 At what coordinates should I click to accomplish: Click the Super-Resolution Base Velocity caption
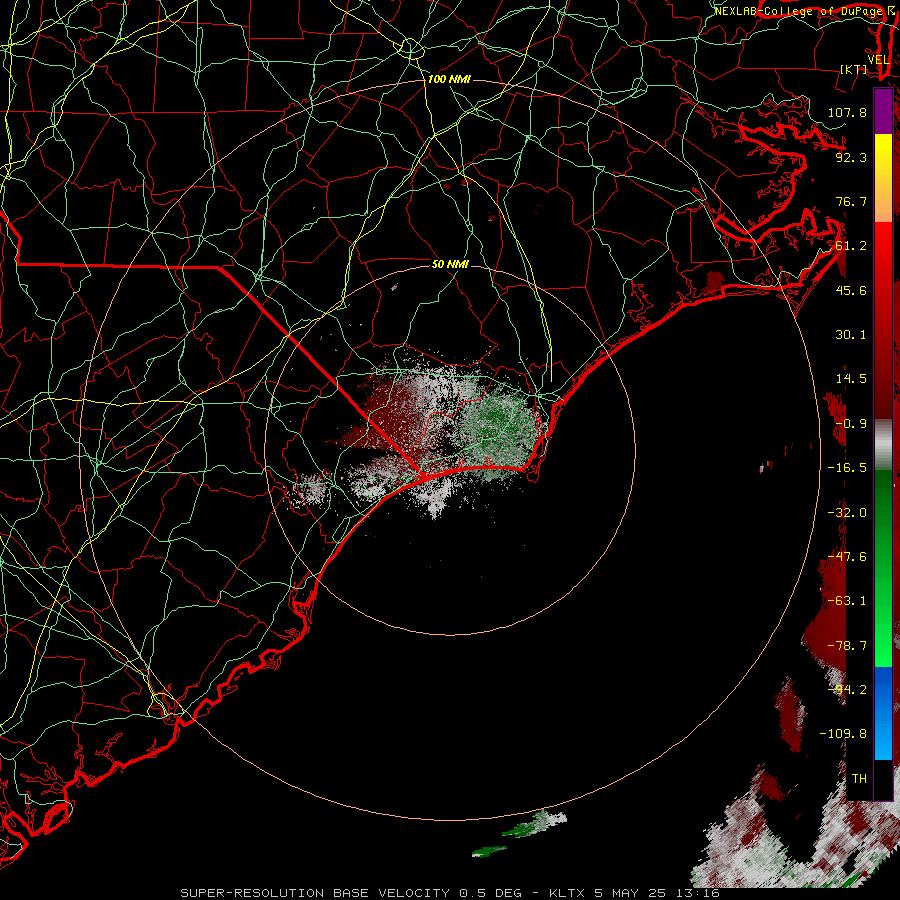click(449, 893)
